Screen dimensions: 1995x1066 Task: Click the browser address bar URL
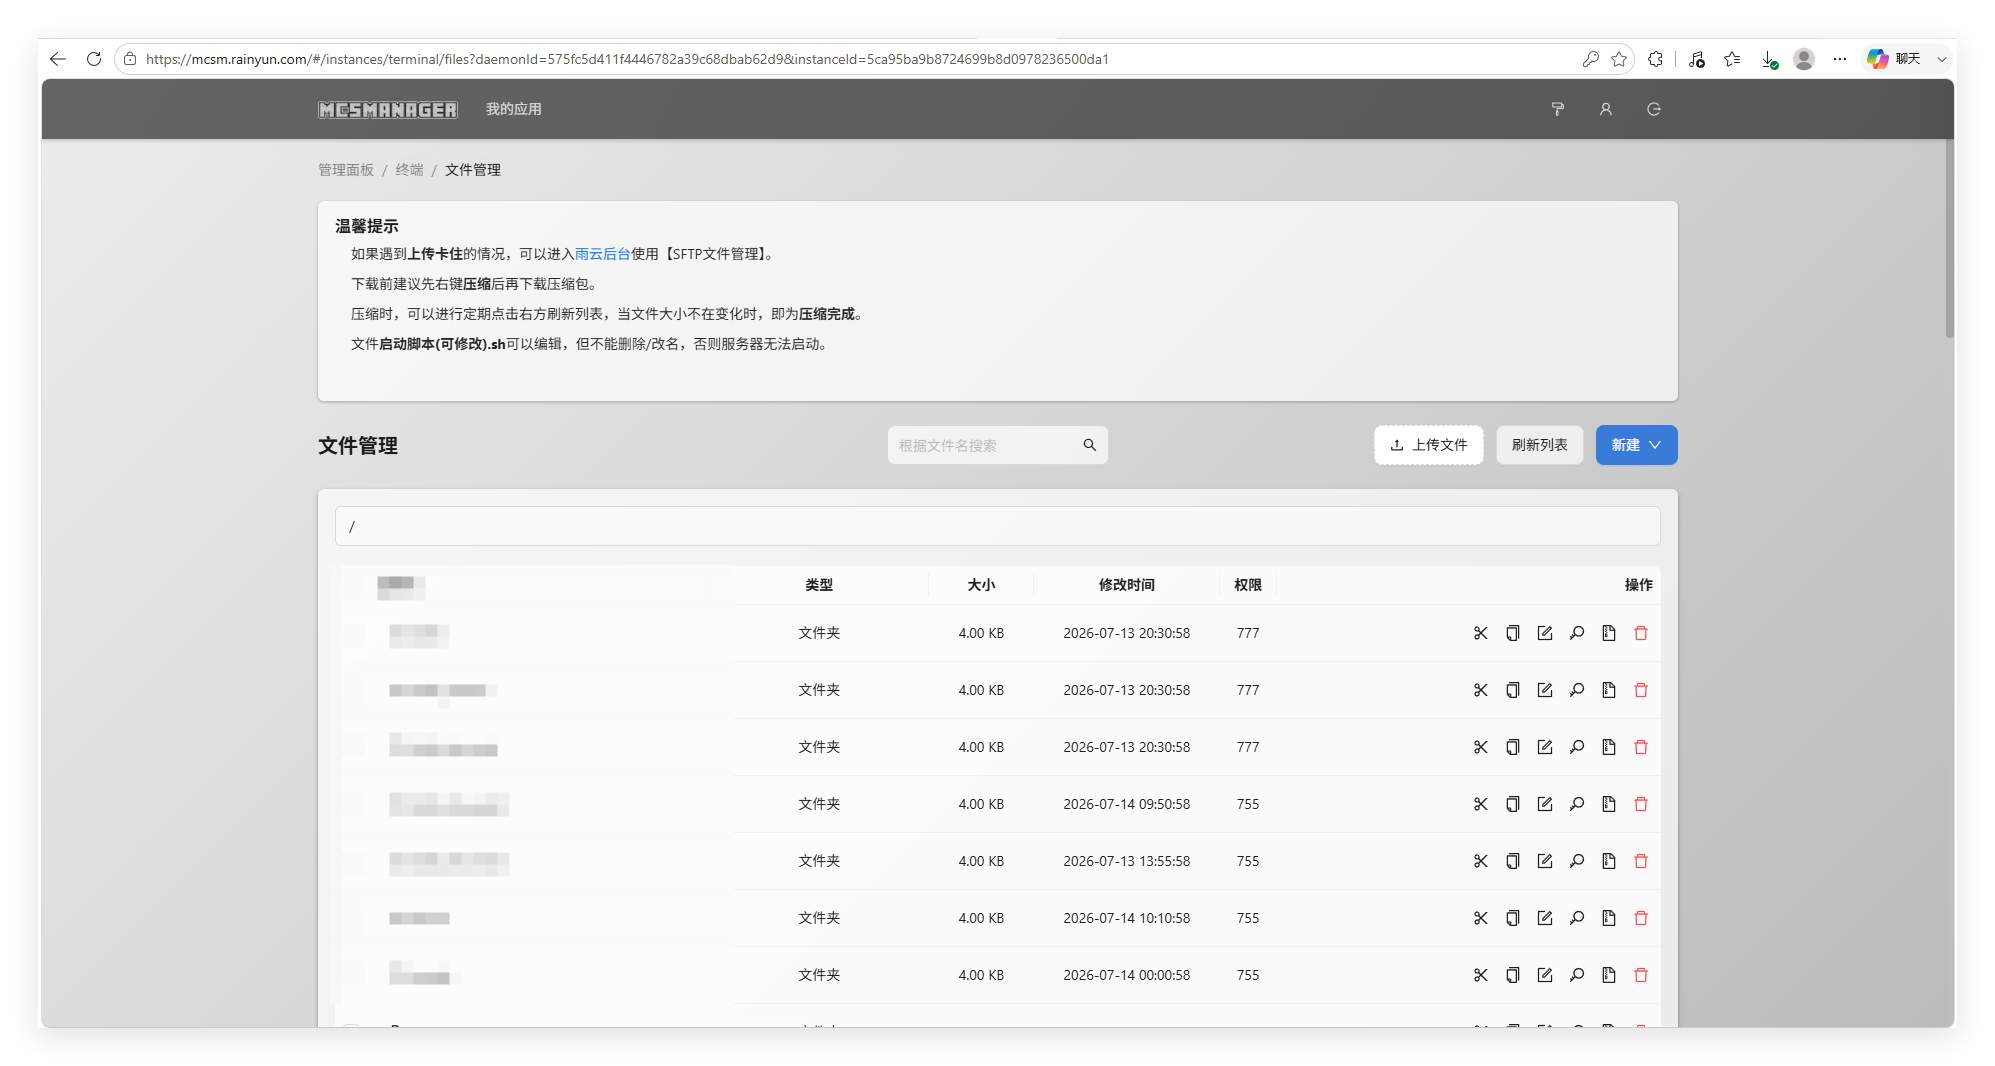coord(627,59)
